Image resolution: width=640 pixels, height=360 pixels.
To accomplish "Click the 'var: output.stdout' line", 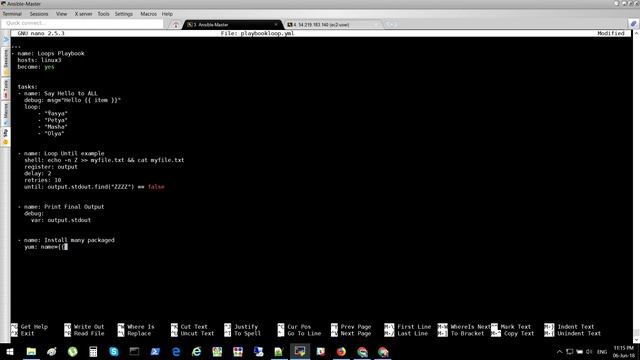I will 61,220.
